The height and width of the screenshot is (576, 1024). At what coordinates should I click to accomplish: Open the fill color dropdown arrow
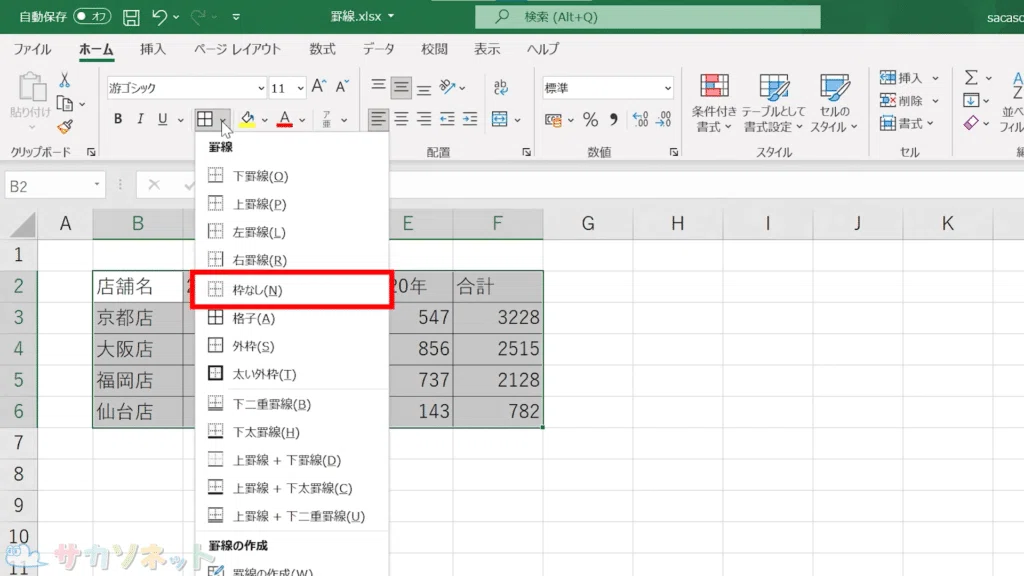pos(264,120)
